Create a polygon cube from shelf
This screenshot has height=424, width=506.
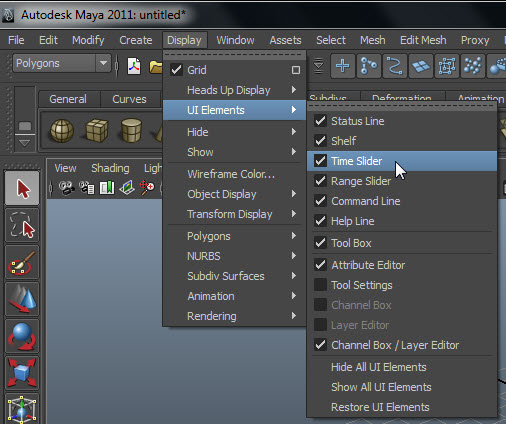[97, 130]
